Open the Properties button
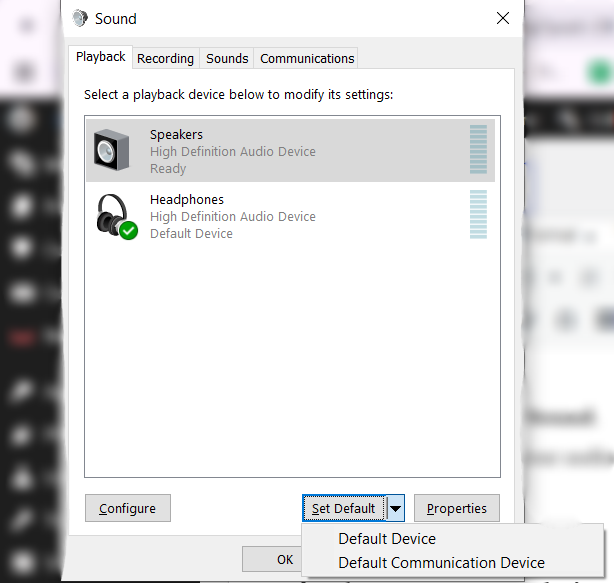Screen dimensions: 614x583 coord(457,508)
